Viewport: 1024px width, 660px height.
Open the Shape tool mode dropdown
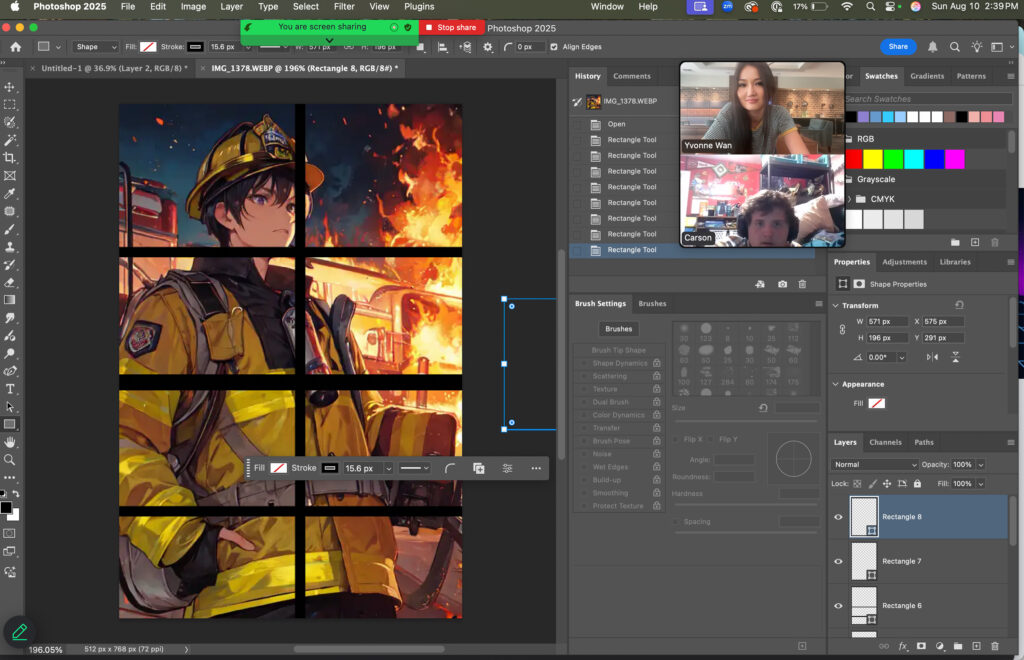pos(96,47)
